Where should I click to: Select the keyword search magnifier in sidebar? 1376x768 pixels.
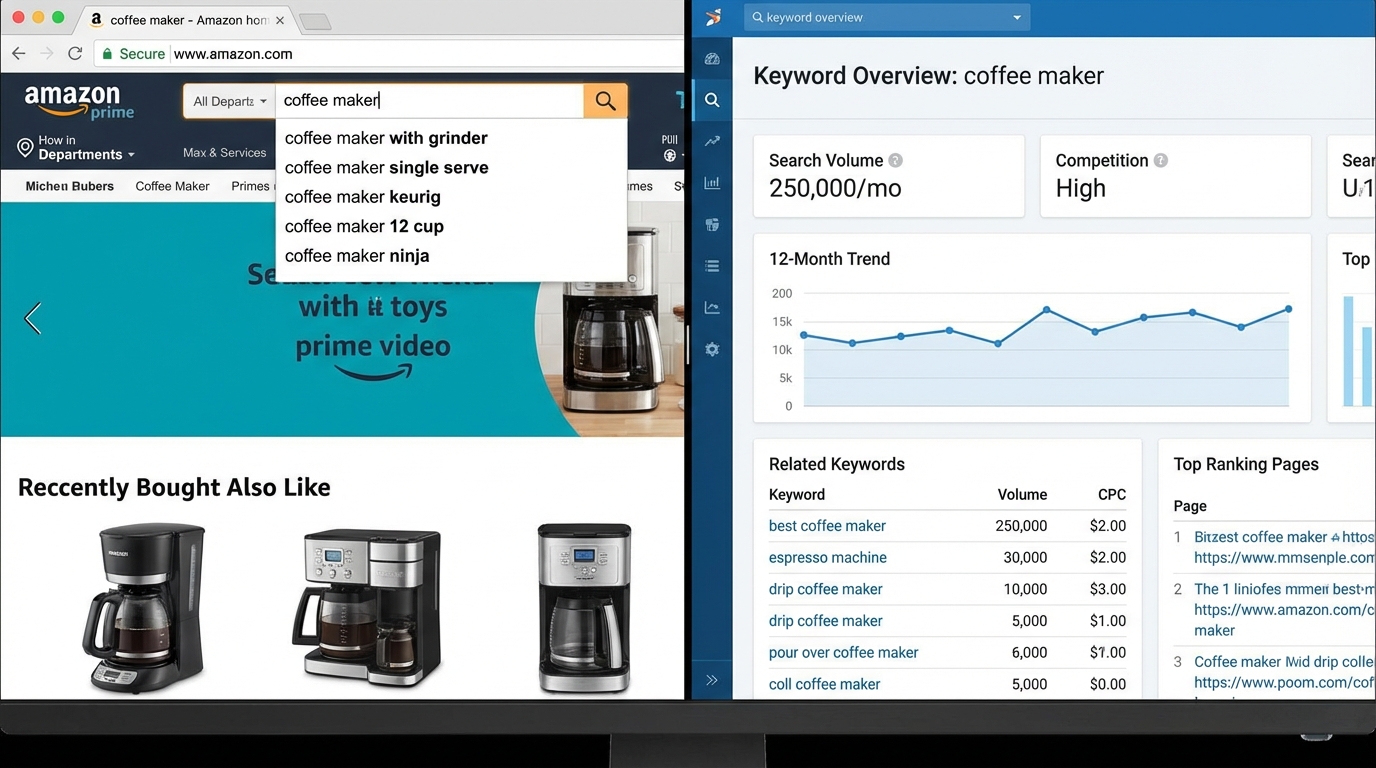pos(711,100)
